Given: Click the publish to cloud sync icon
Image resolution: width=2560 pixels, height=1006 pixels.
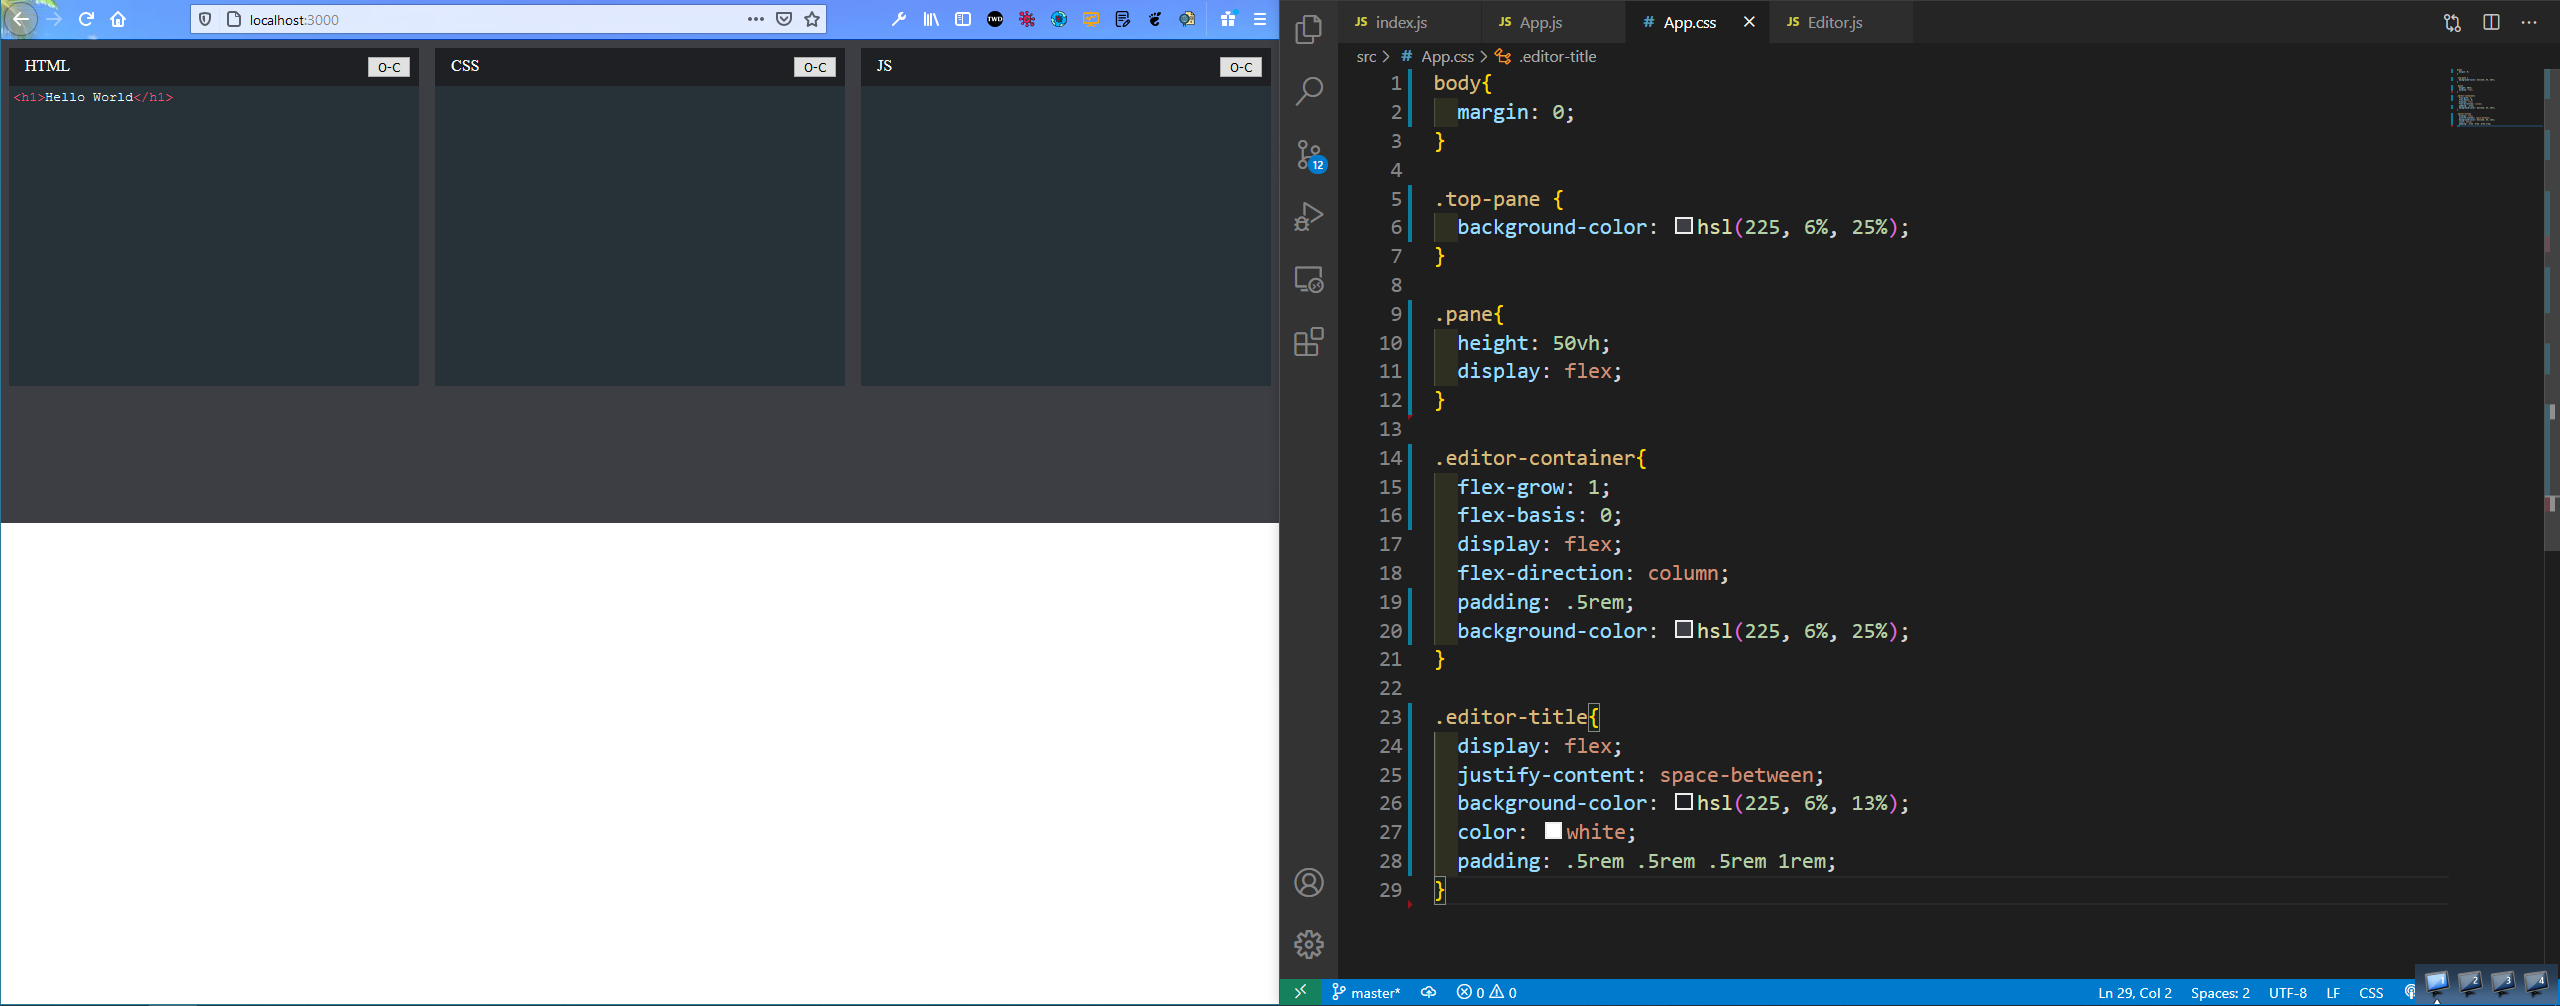Looking at the screenshot, I should [1429, 992].
